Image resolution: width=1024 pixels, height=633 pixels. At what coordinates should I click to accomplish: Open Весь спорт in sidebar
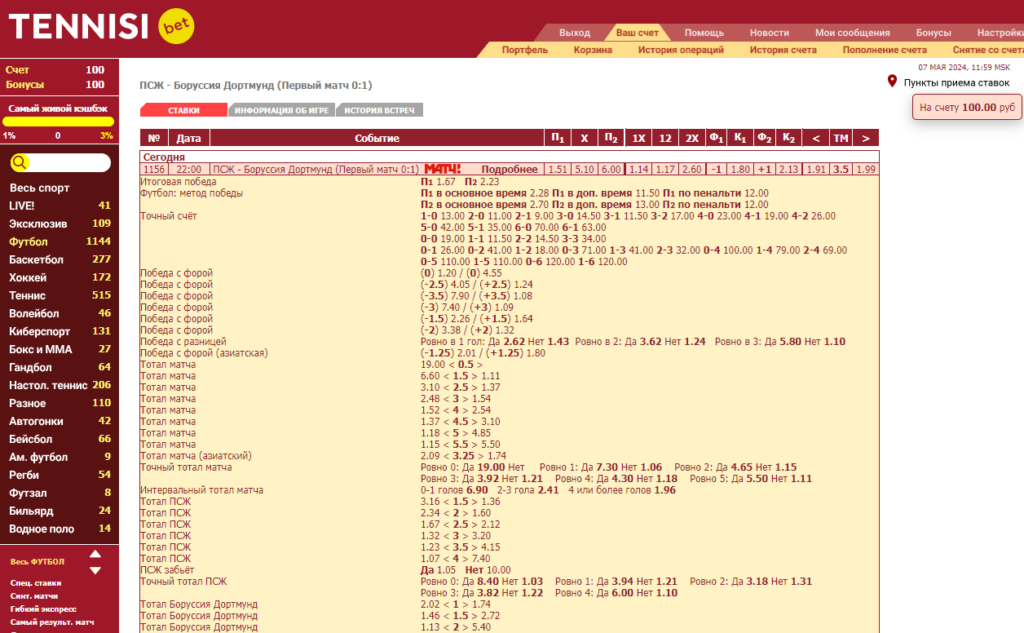coord(39,188)
